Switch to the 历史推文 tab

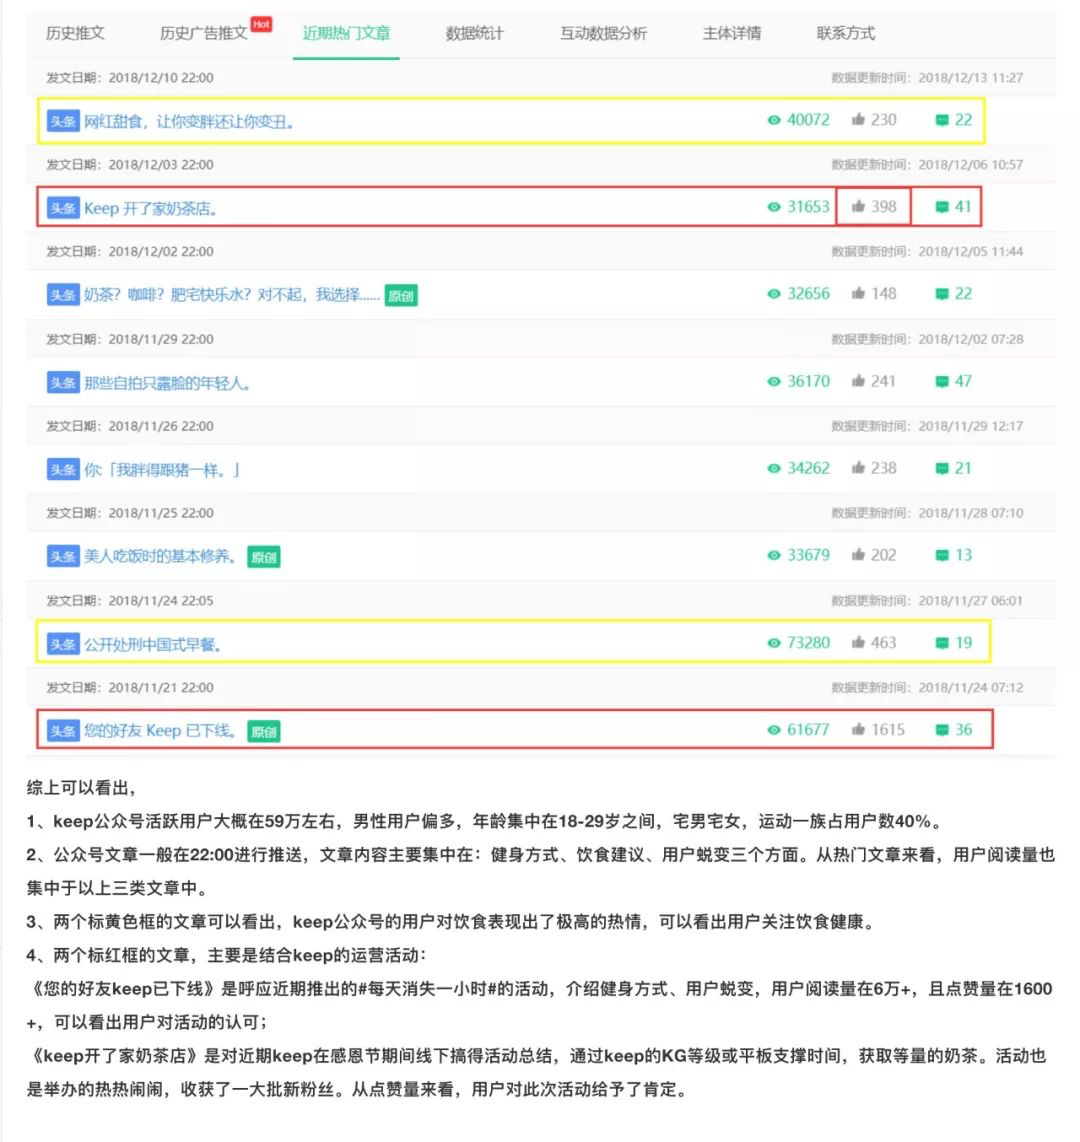coord(75,33)
